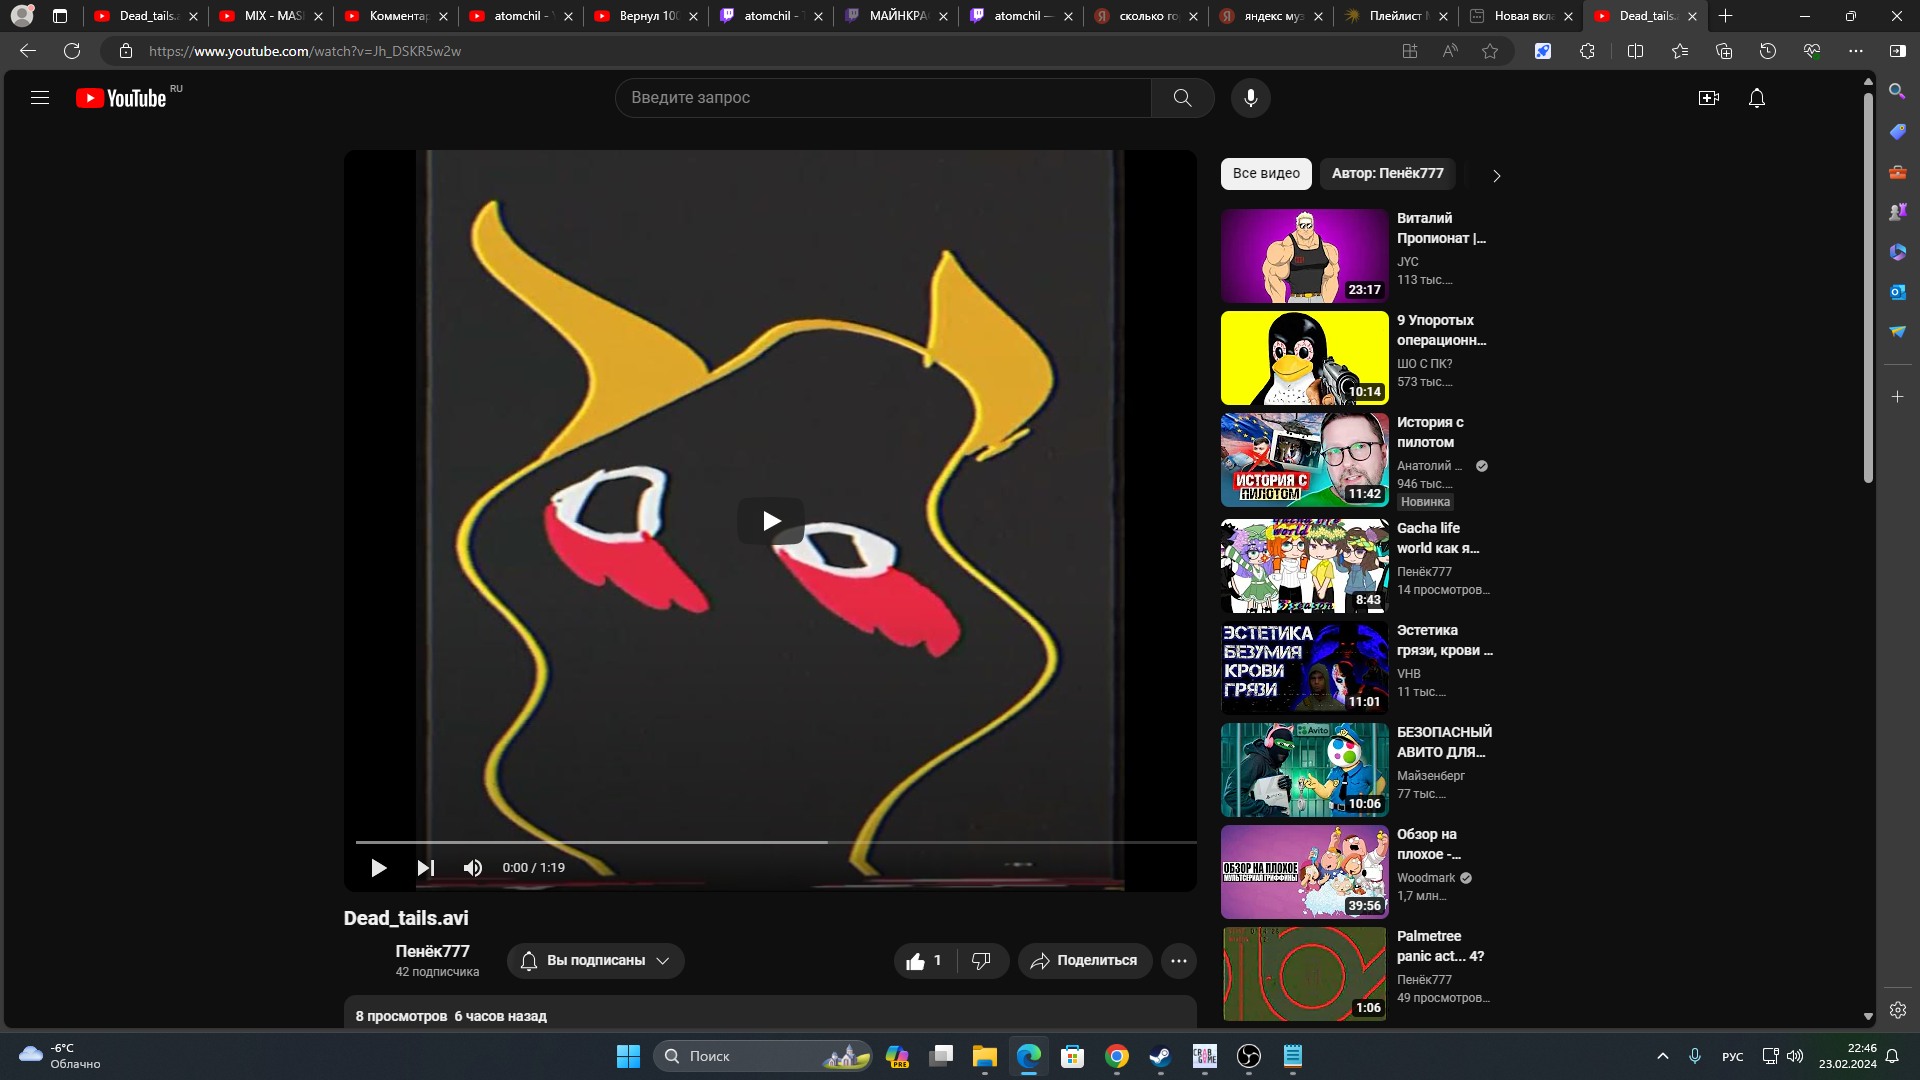Open Edge sidebar search icon

[1897, 91]
